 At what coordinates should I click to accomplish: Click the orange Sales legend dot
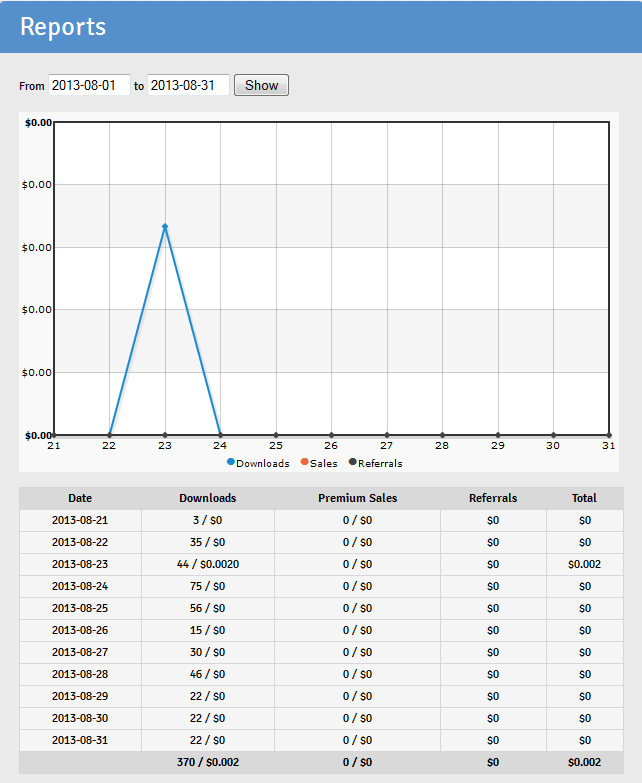tap(305, 462)
